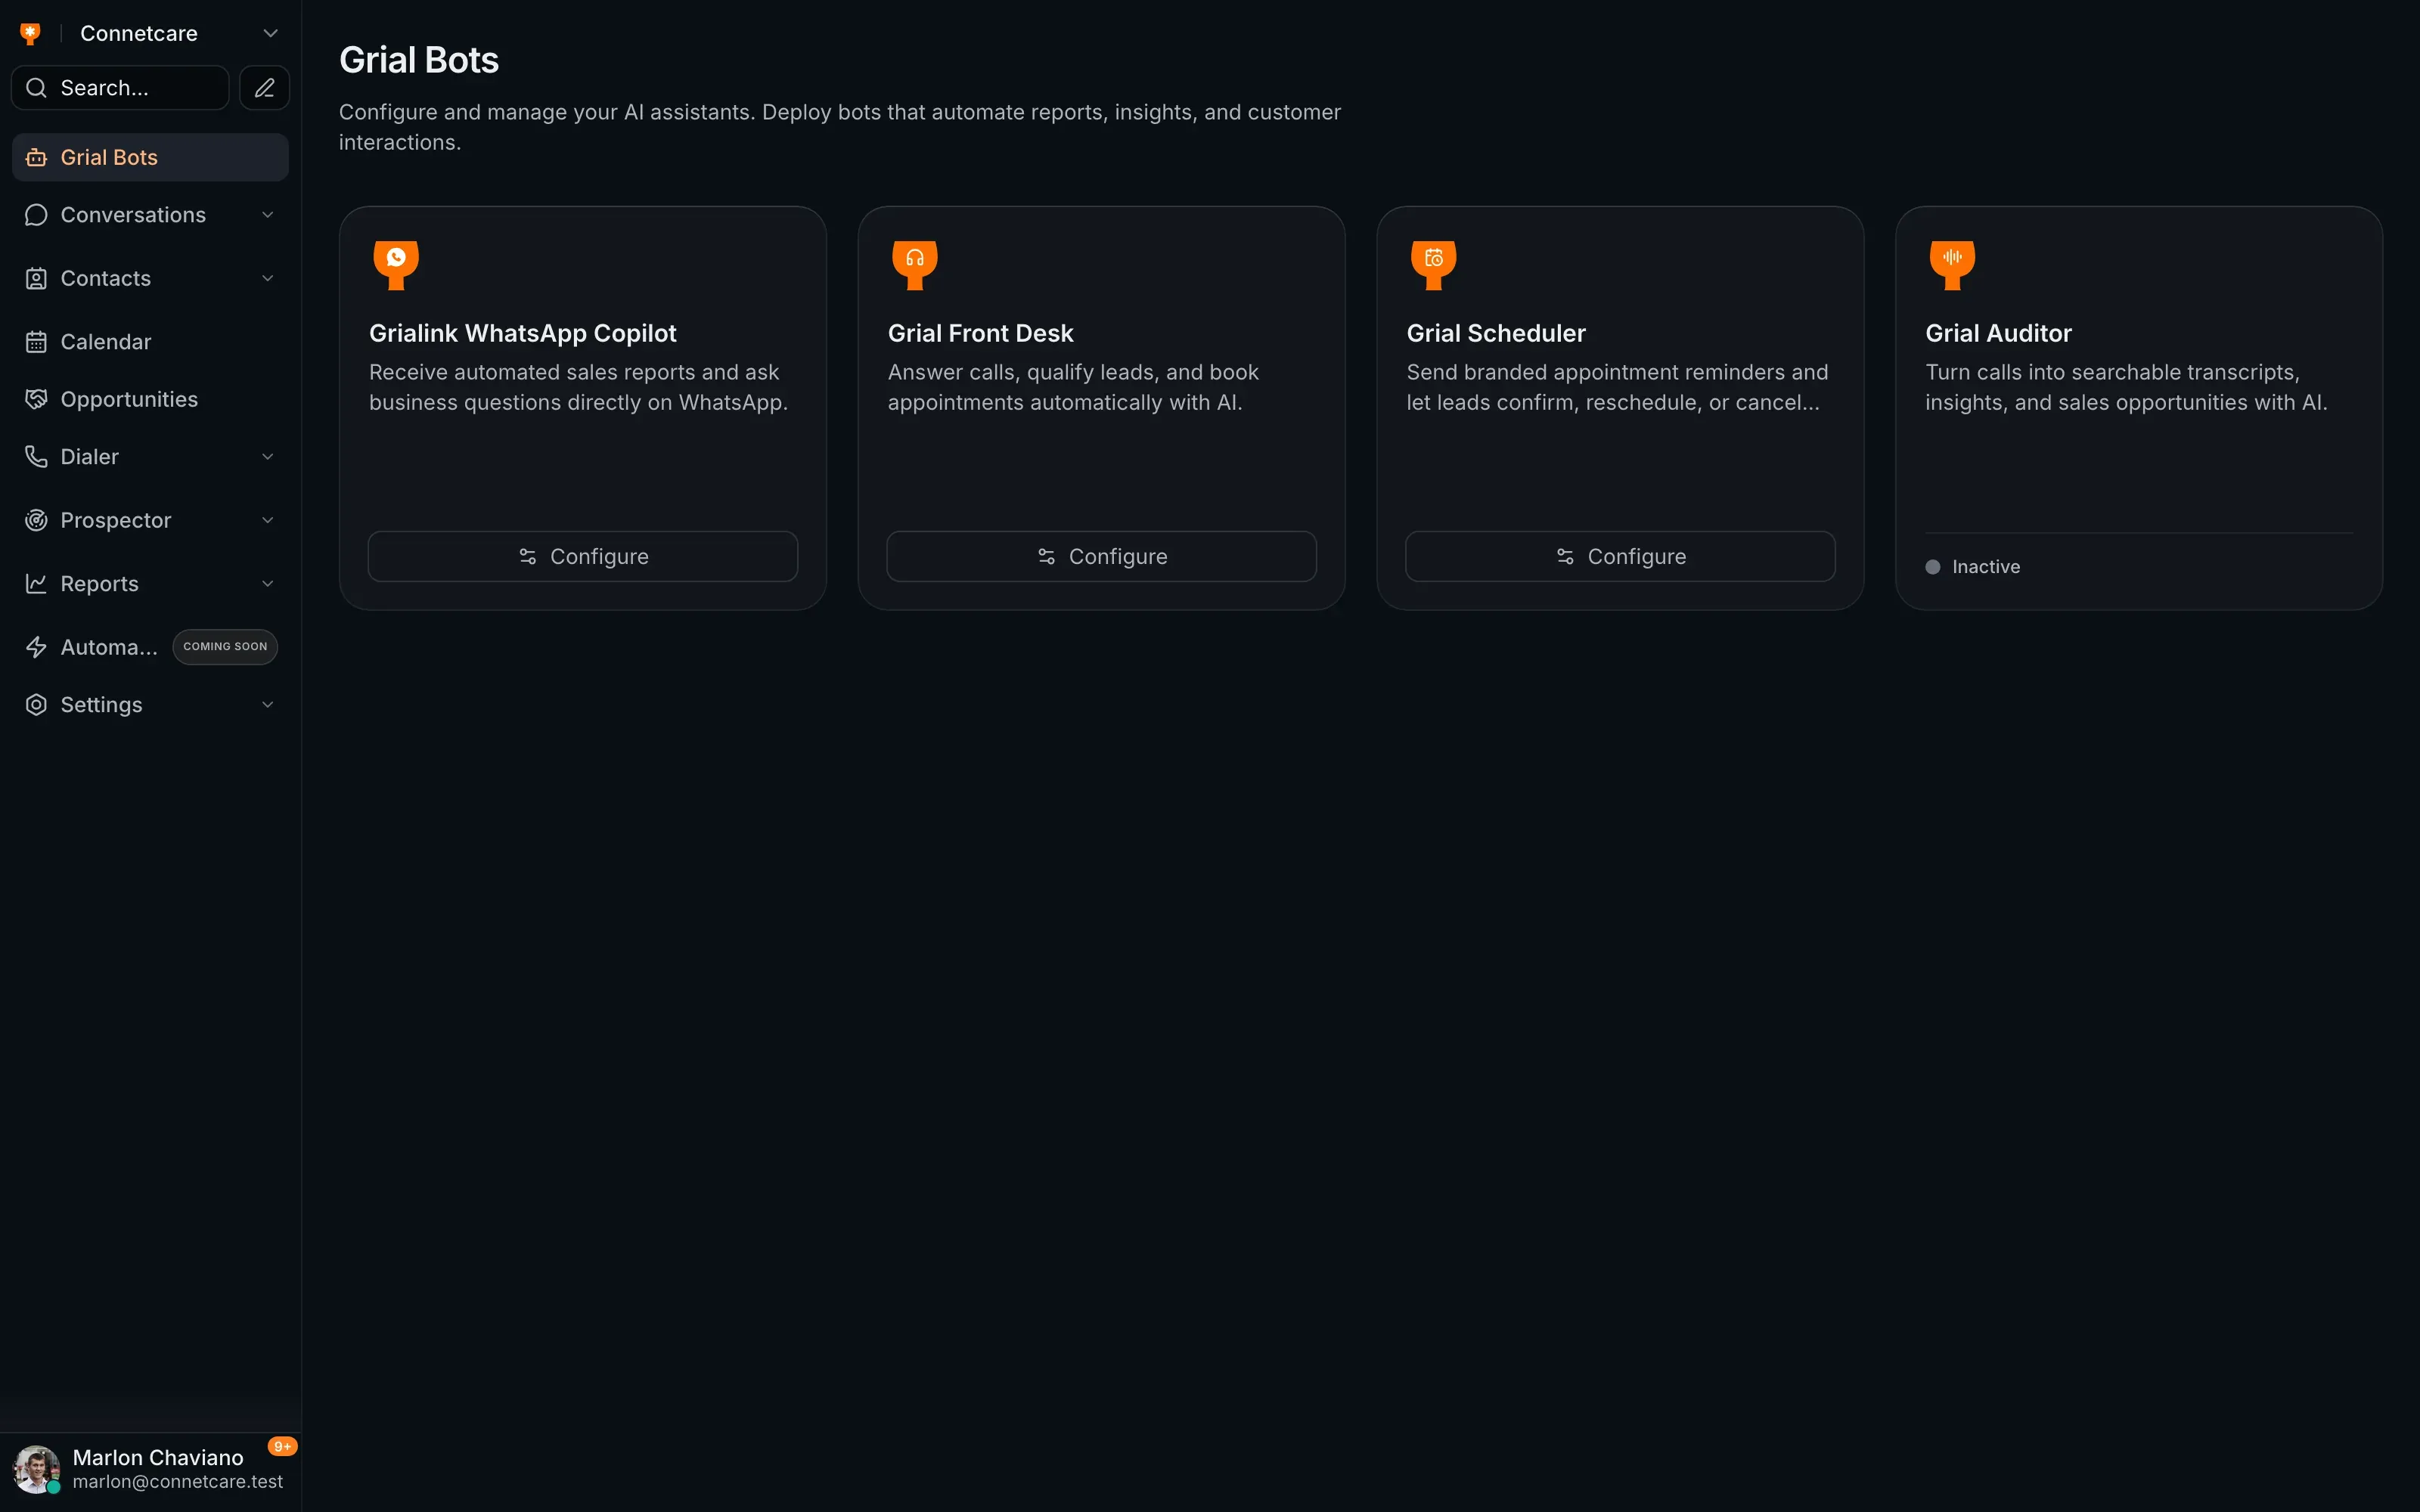Configure the Grial Scheduler bot
2420x1512 pixels.
click(1620, 557)
